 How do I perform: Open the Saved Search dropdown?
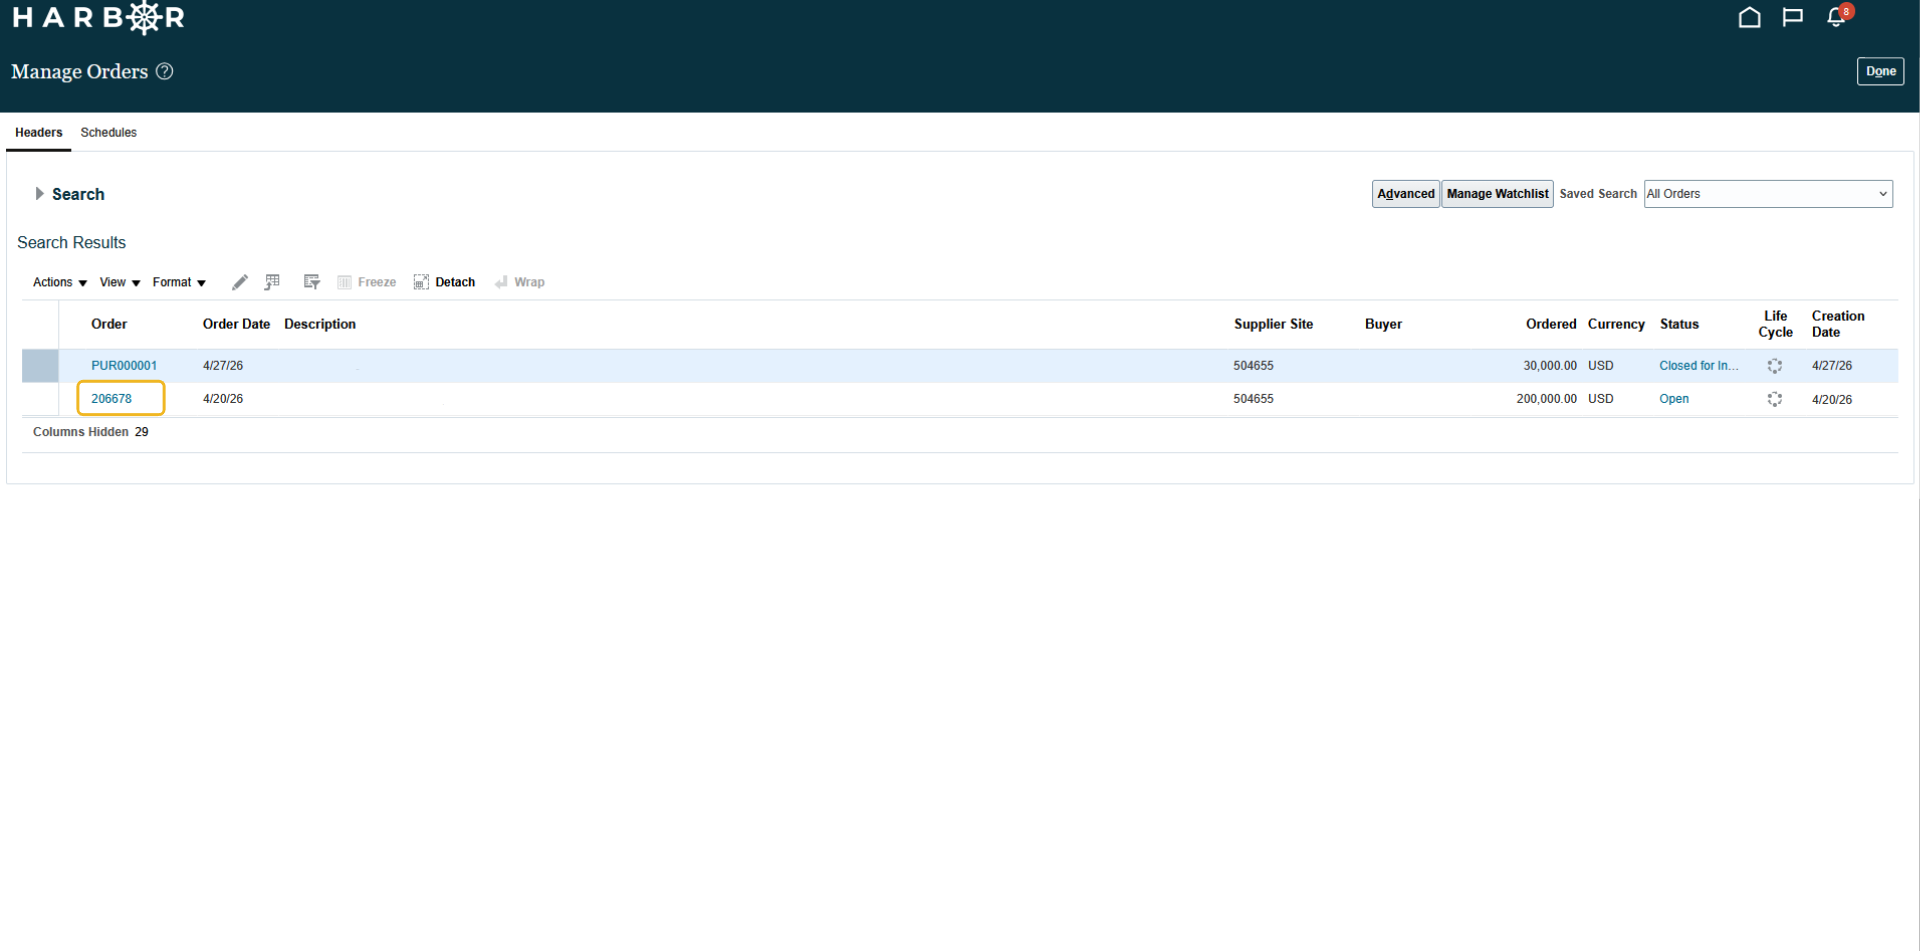point(1768,194)
